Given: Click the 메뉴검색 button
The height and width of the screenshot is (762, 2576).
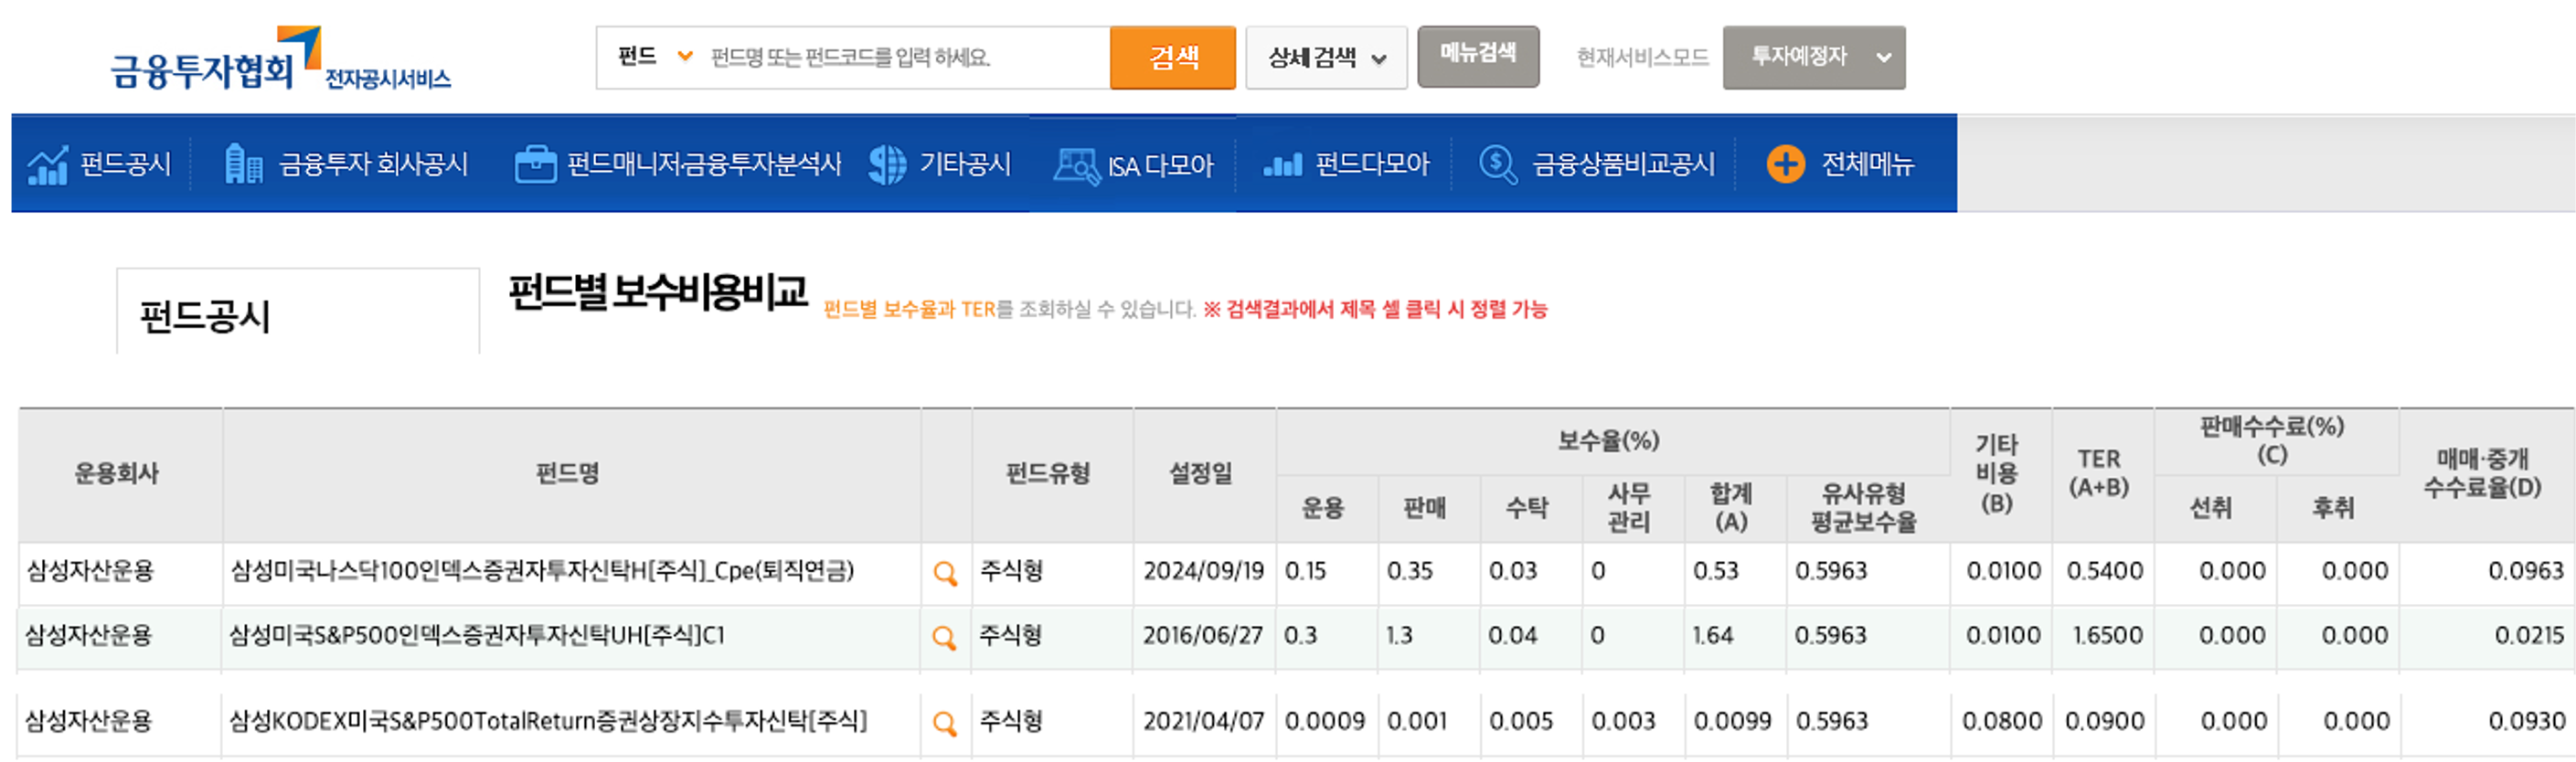Looking at the screenshot, I should (1478, 56).
